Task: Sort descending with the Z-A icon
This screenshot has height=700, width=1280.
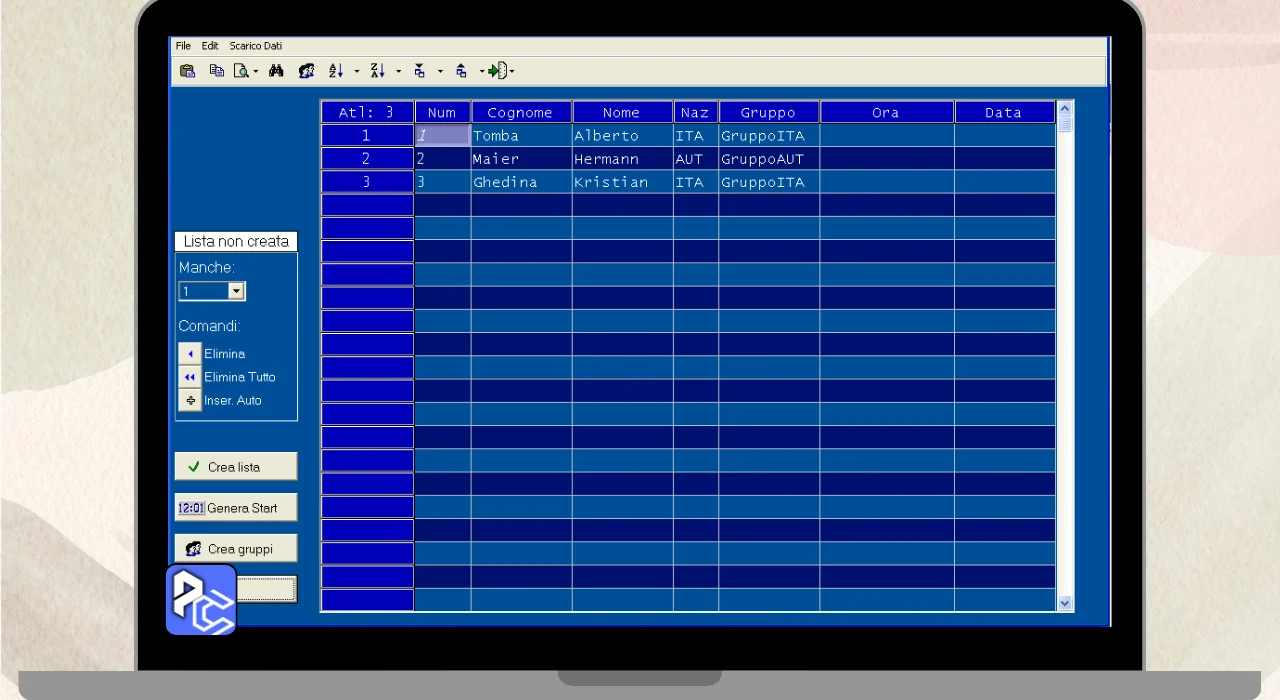Action: pos(377,71)
